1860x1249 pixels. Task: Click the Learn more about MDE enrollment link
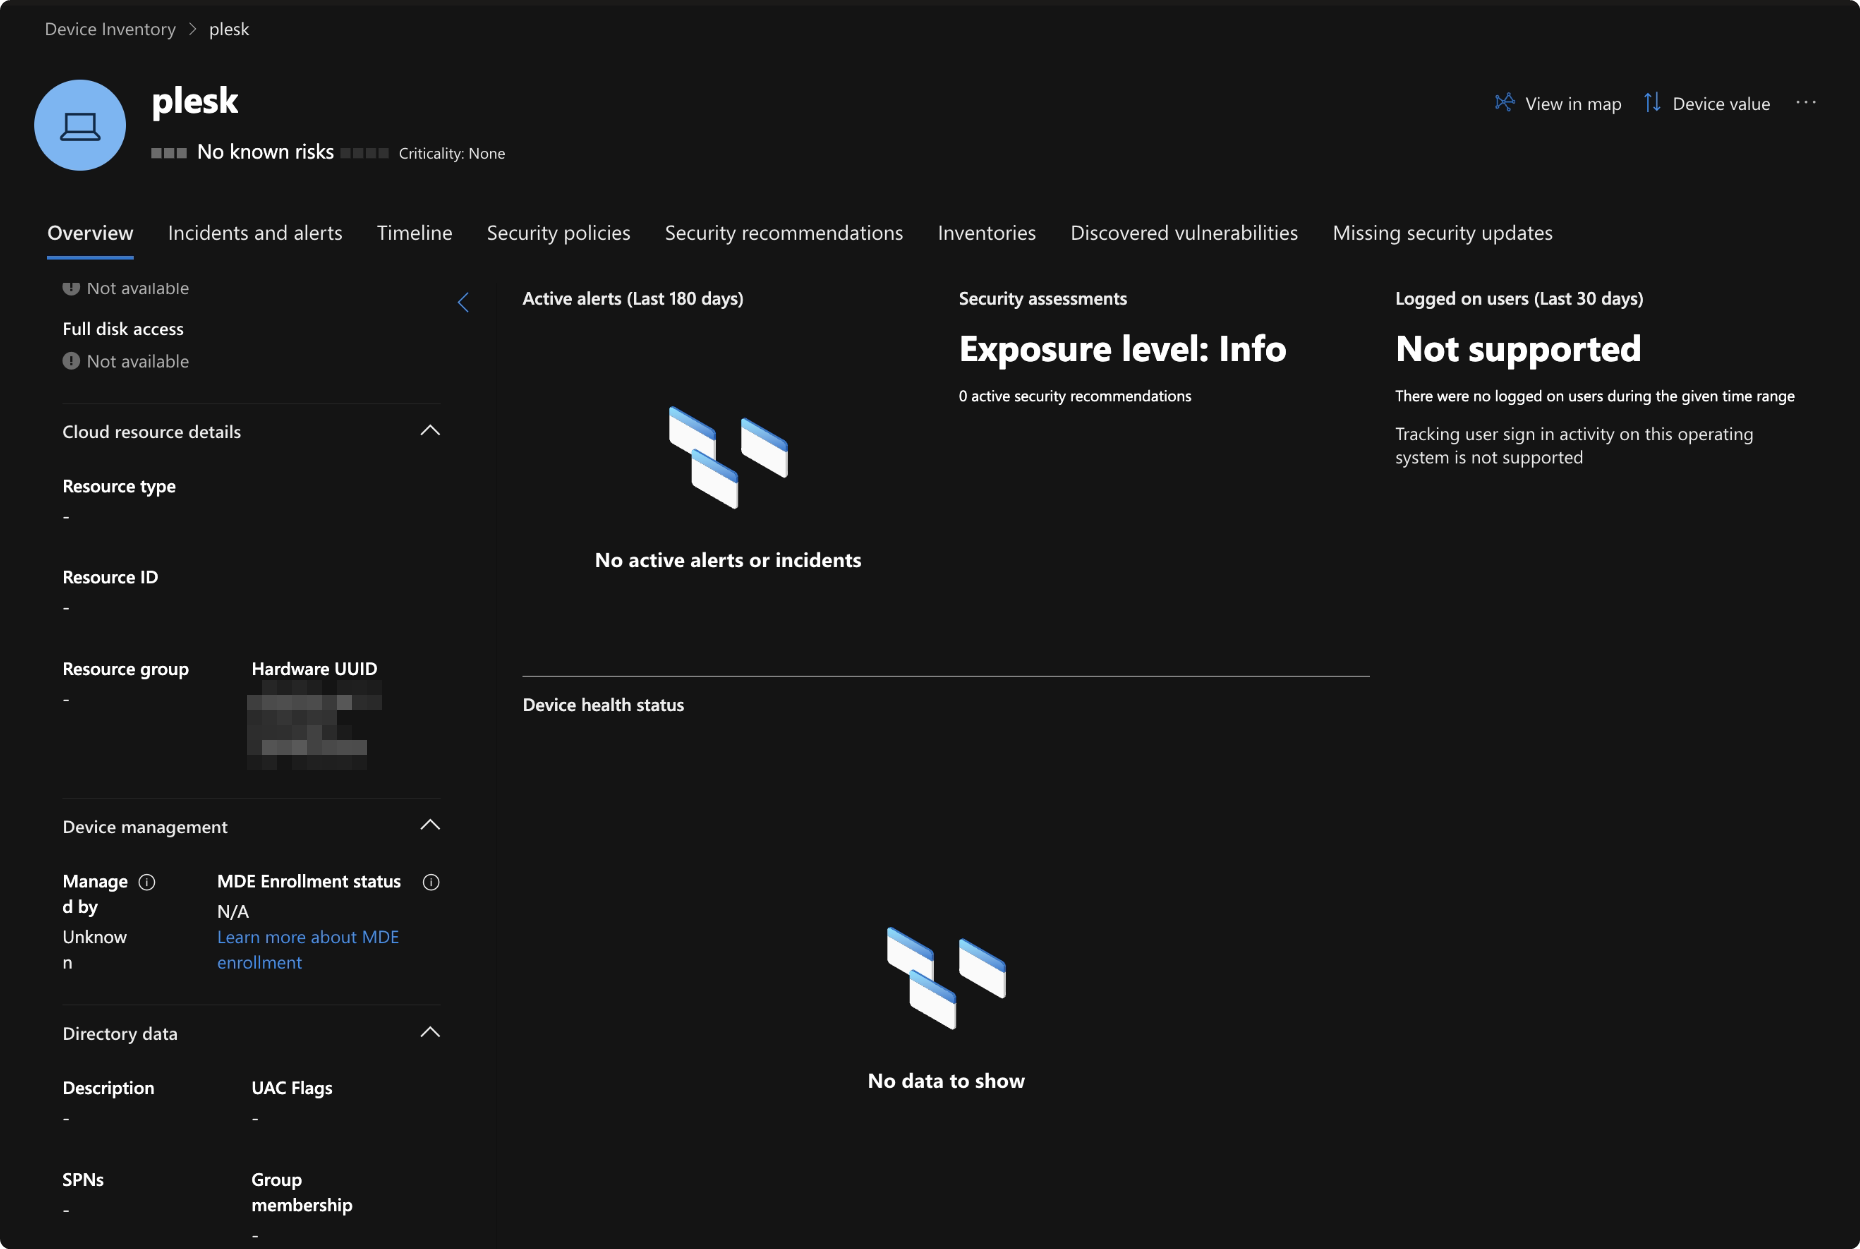(307, 949)
